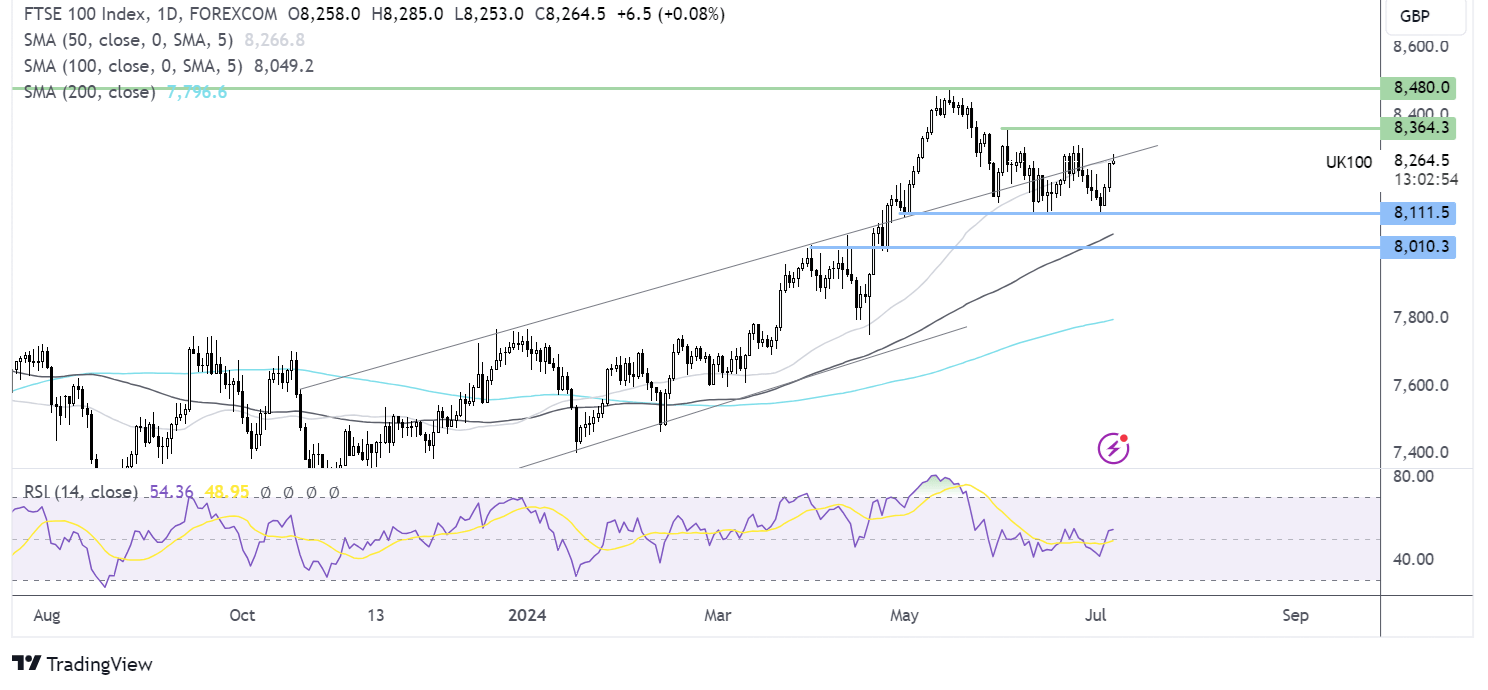Click the Oct label on time axis

pos(242,615)
